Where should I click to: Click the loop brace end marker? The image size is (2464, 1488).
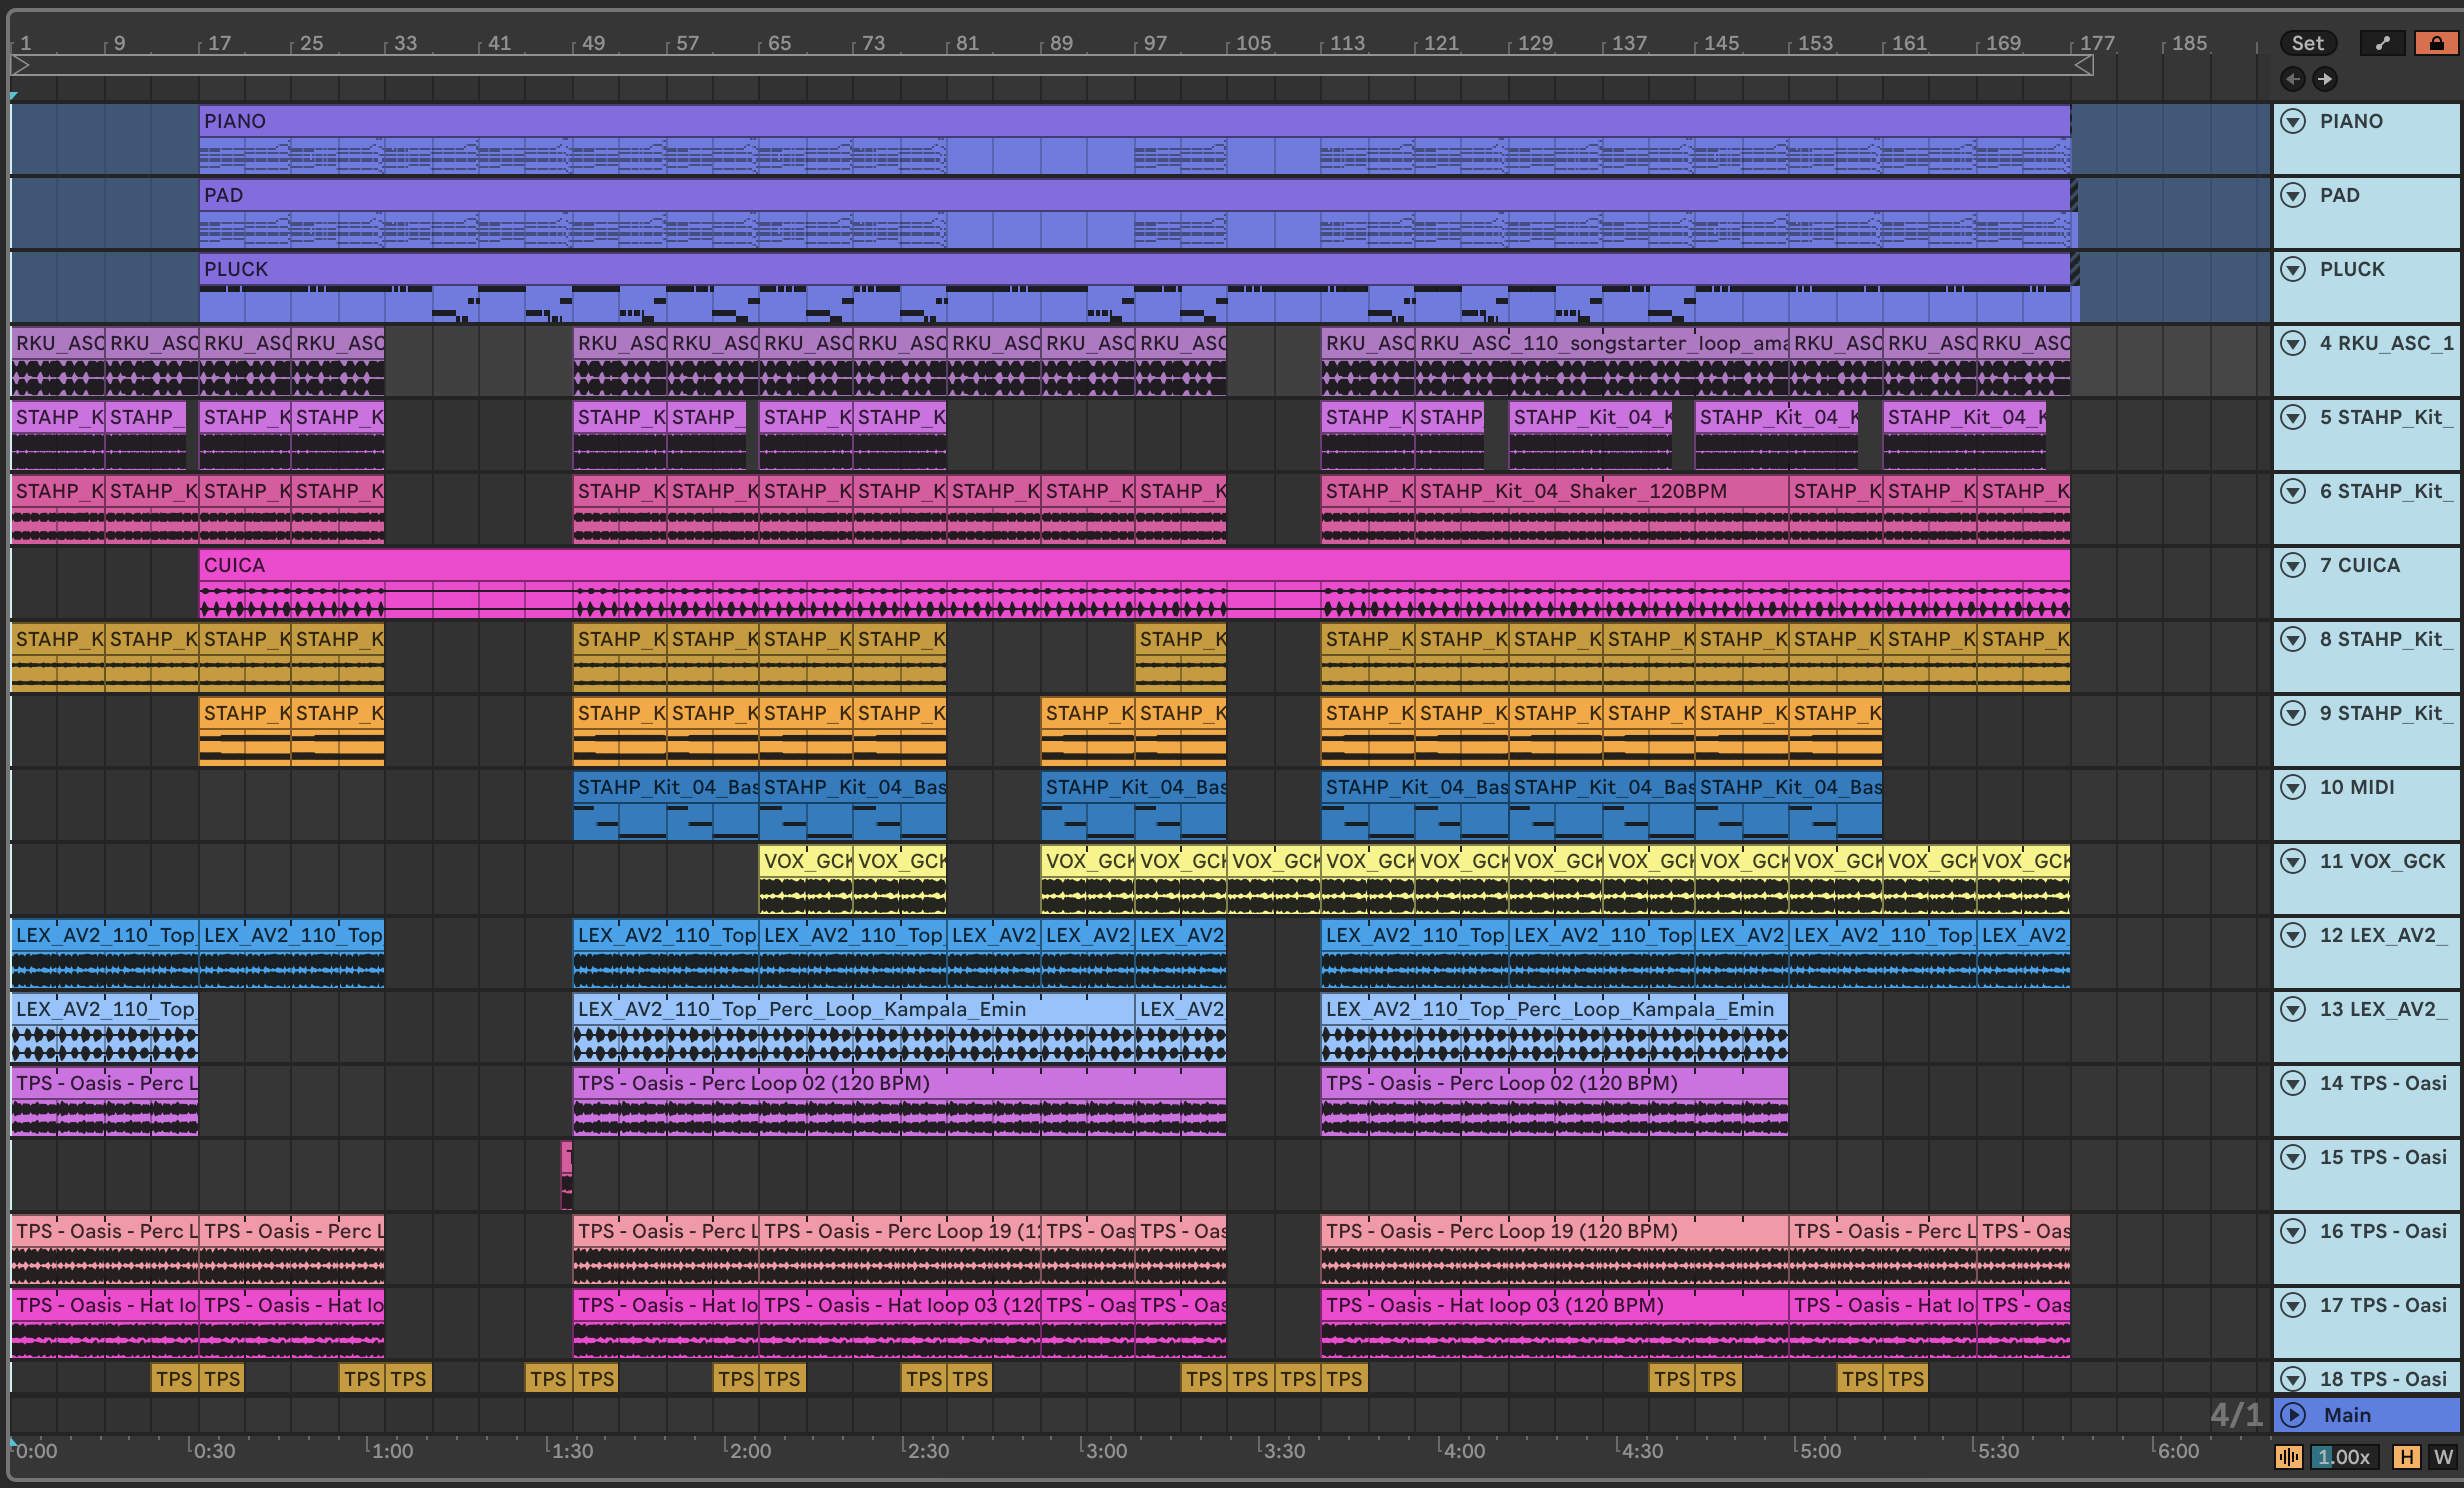[x=2083, y=66]
